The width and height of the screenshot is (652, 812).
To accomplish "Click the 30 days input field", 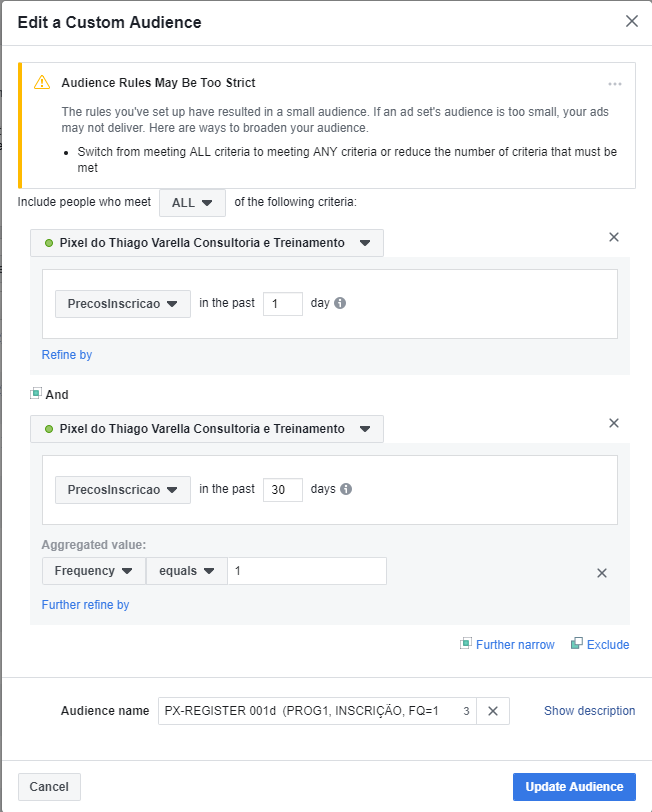I will [283, 490].
